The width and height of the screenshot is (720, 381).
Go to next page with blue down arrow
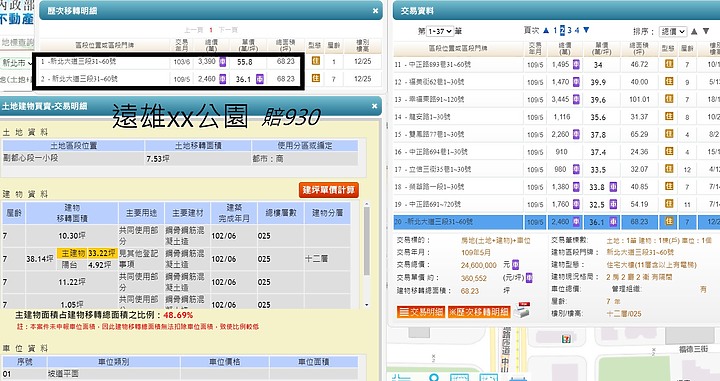coord(586,30)
